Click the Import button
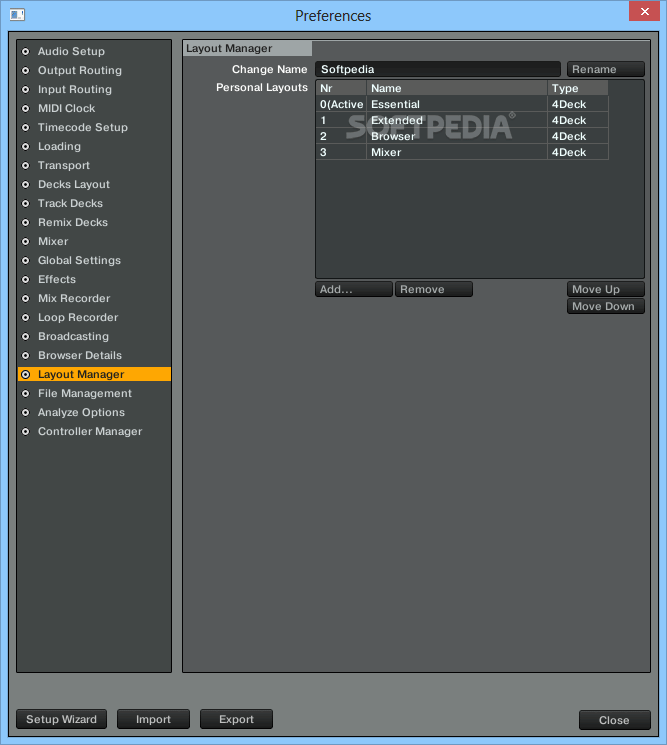Viewport: 667px width, 745px height. coord(153,719)
